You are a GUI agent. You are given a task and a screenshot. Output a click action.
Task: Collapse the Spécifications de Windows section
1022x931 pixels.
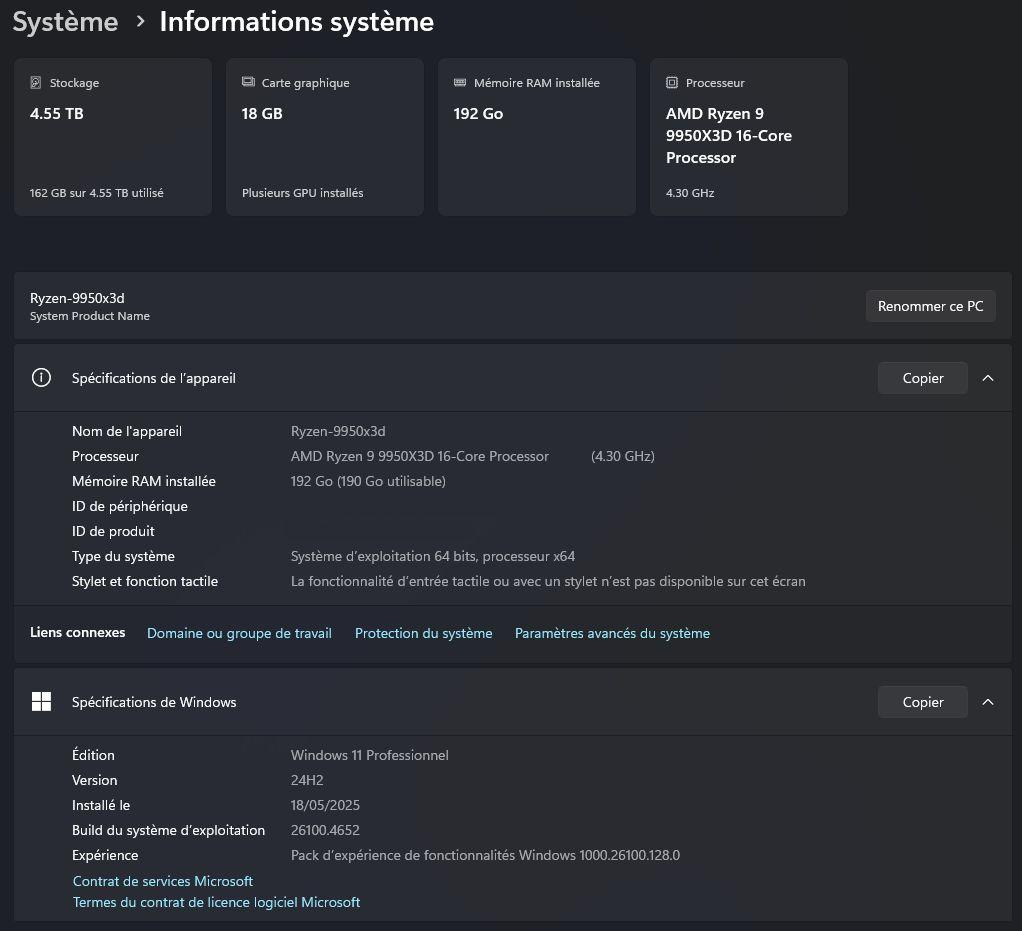pos(988,702)
